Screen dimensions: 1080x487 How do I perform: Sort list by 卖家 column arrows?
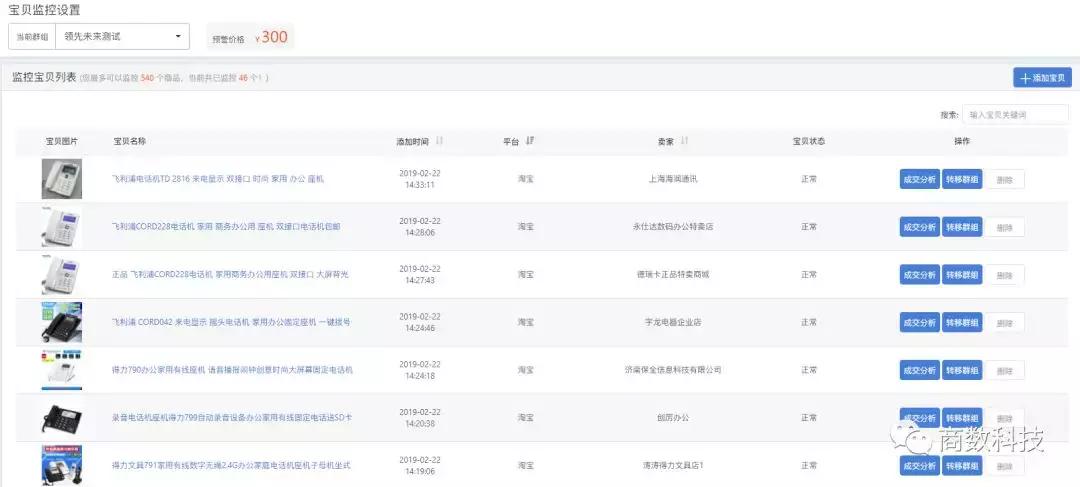[685, 141]
